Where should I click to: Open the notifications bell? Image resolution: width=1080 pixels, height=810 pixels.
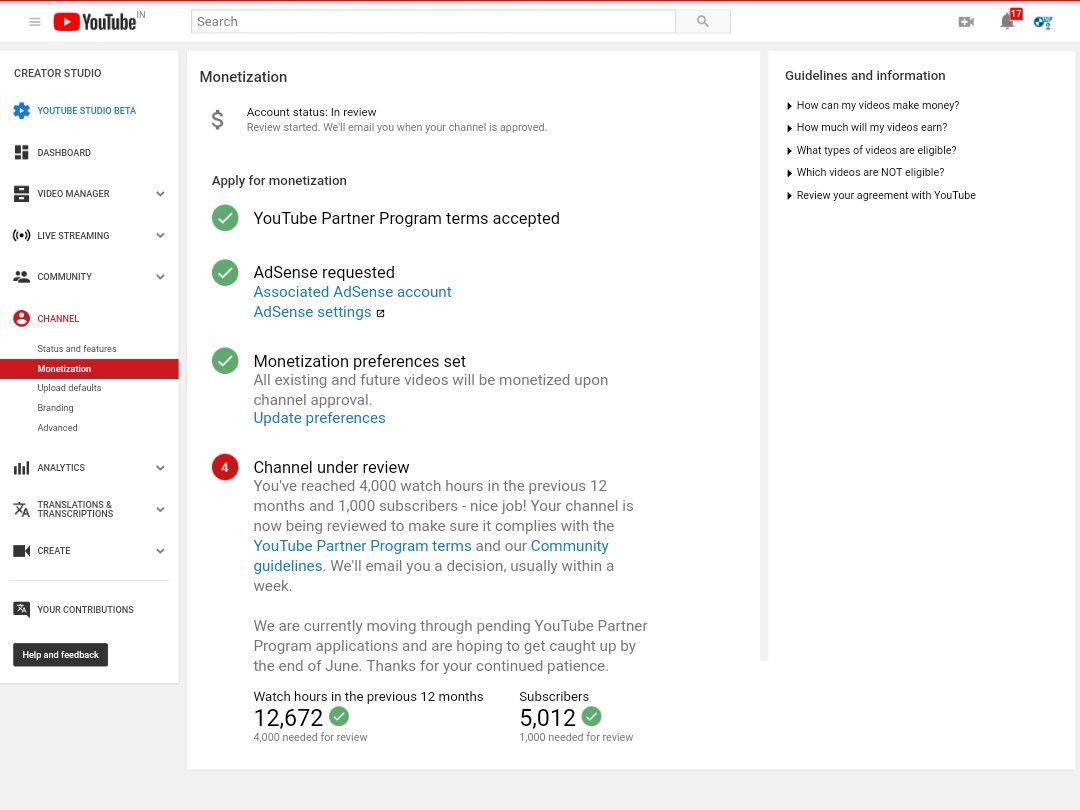1007,21
